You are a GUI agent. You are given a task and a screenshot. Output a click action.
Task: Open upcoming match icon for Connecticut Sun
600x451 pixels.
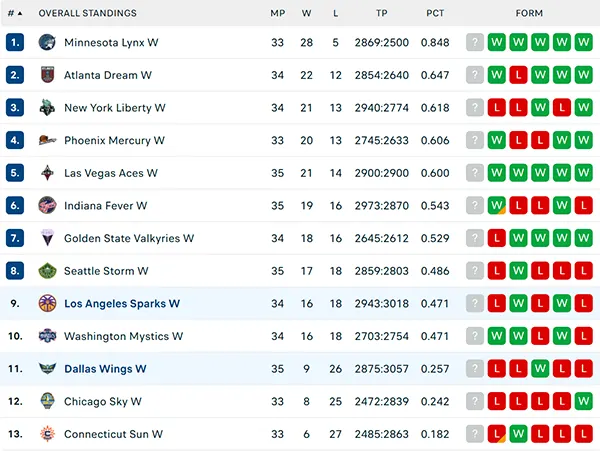(x=475, y=434)
